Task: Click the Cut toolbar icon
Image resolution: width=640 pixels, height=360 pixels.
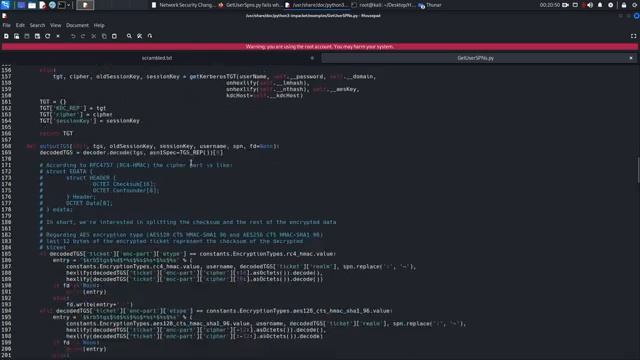Action: pyautogui.click(x=94, y=36)
